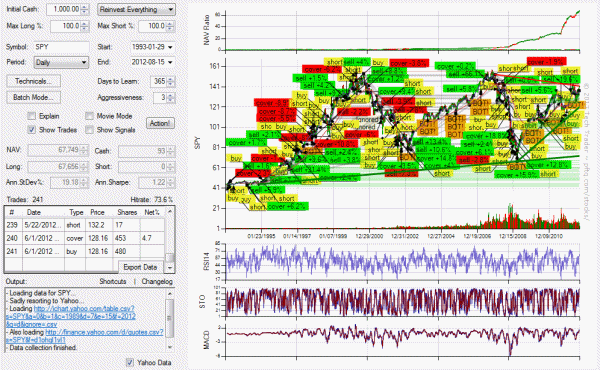Run the Action! button
600x370 pixels.
pyautogui.click(x=160, y=123)
